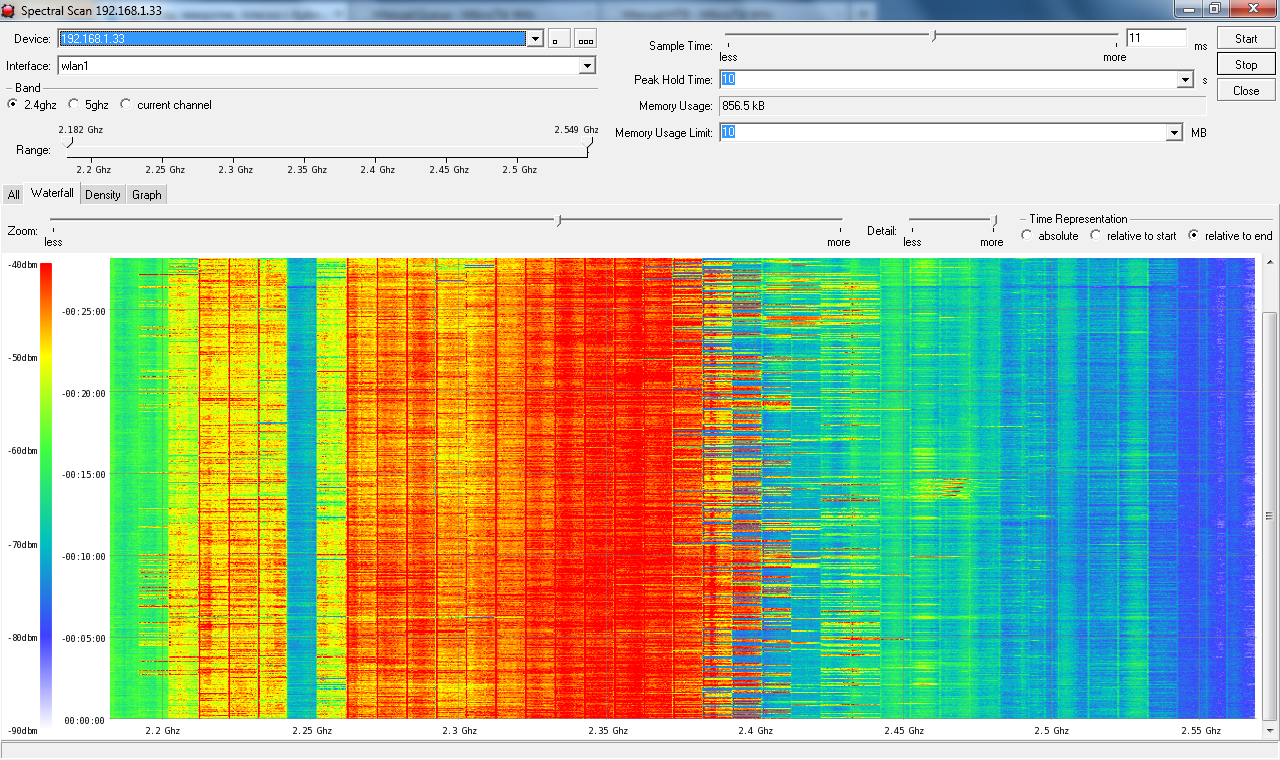This screenshot has height=760, width=1280.
Task: Click the Memory Usage value 856.5 kB
Action: click(x=744, y=105)
